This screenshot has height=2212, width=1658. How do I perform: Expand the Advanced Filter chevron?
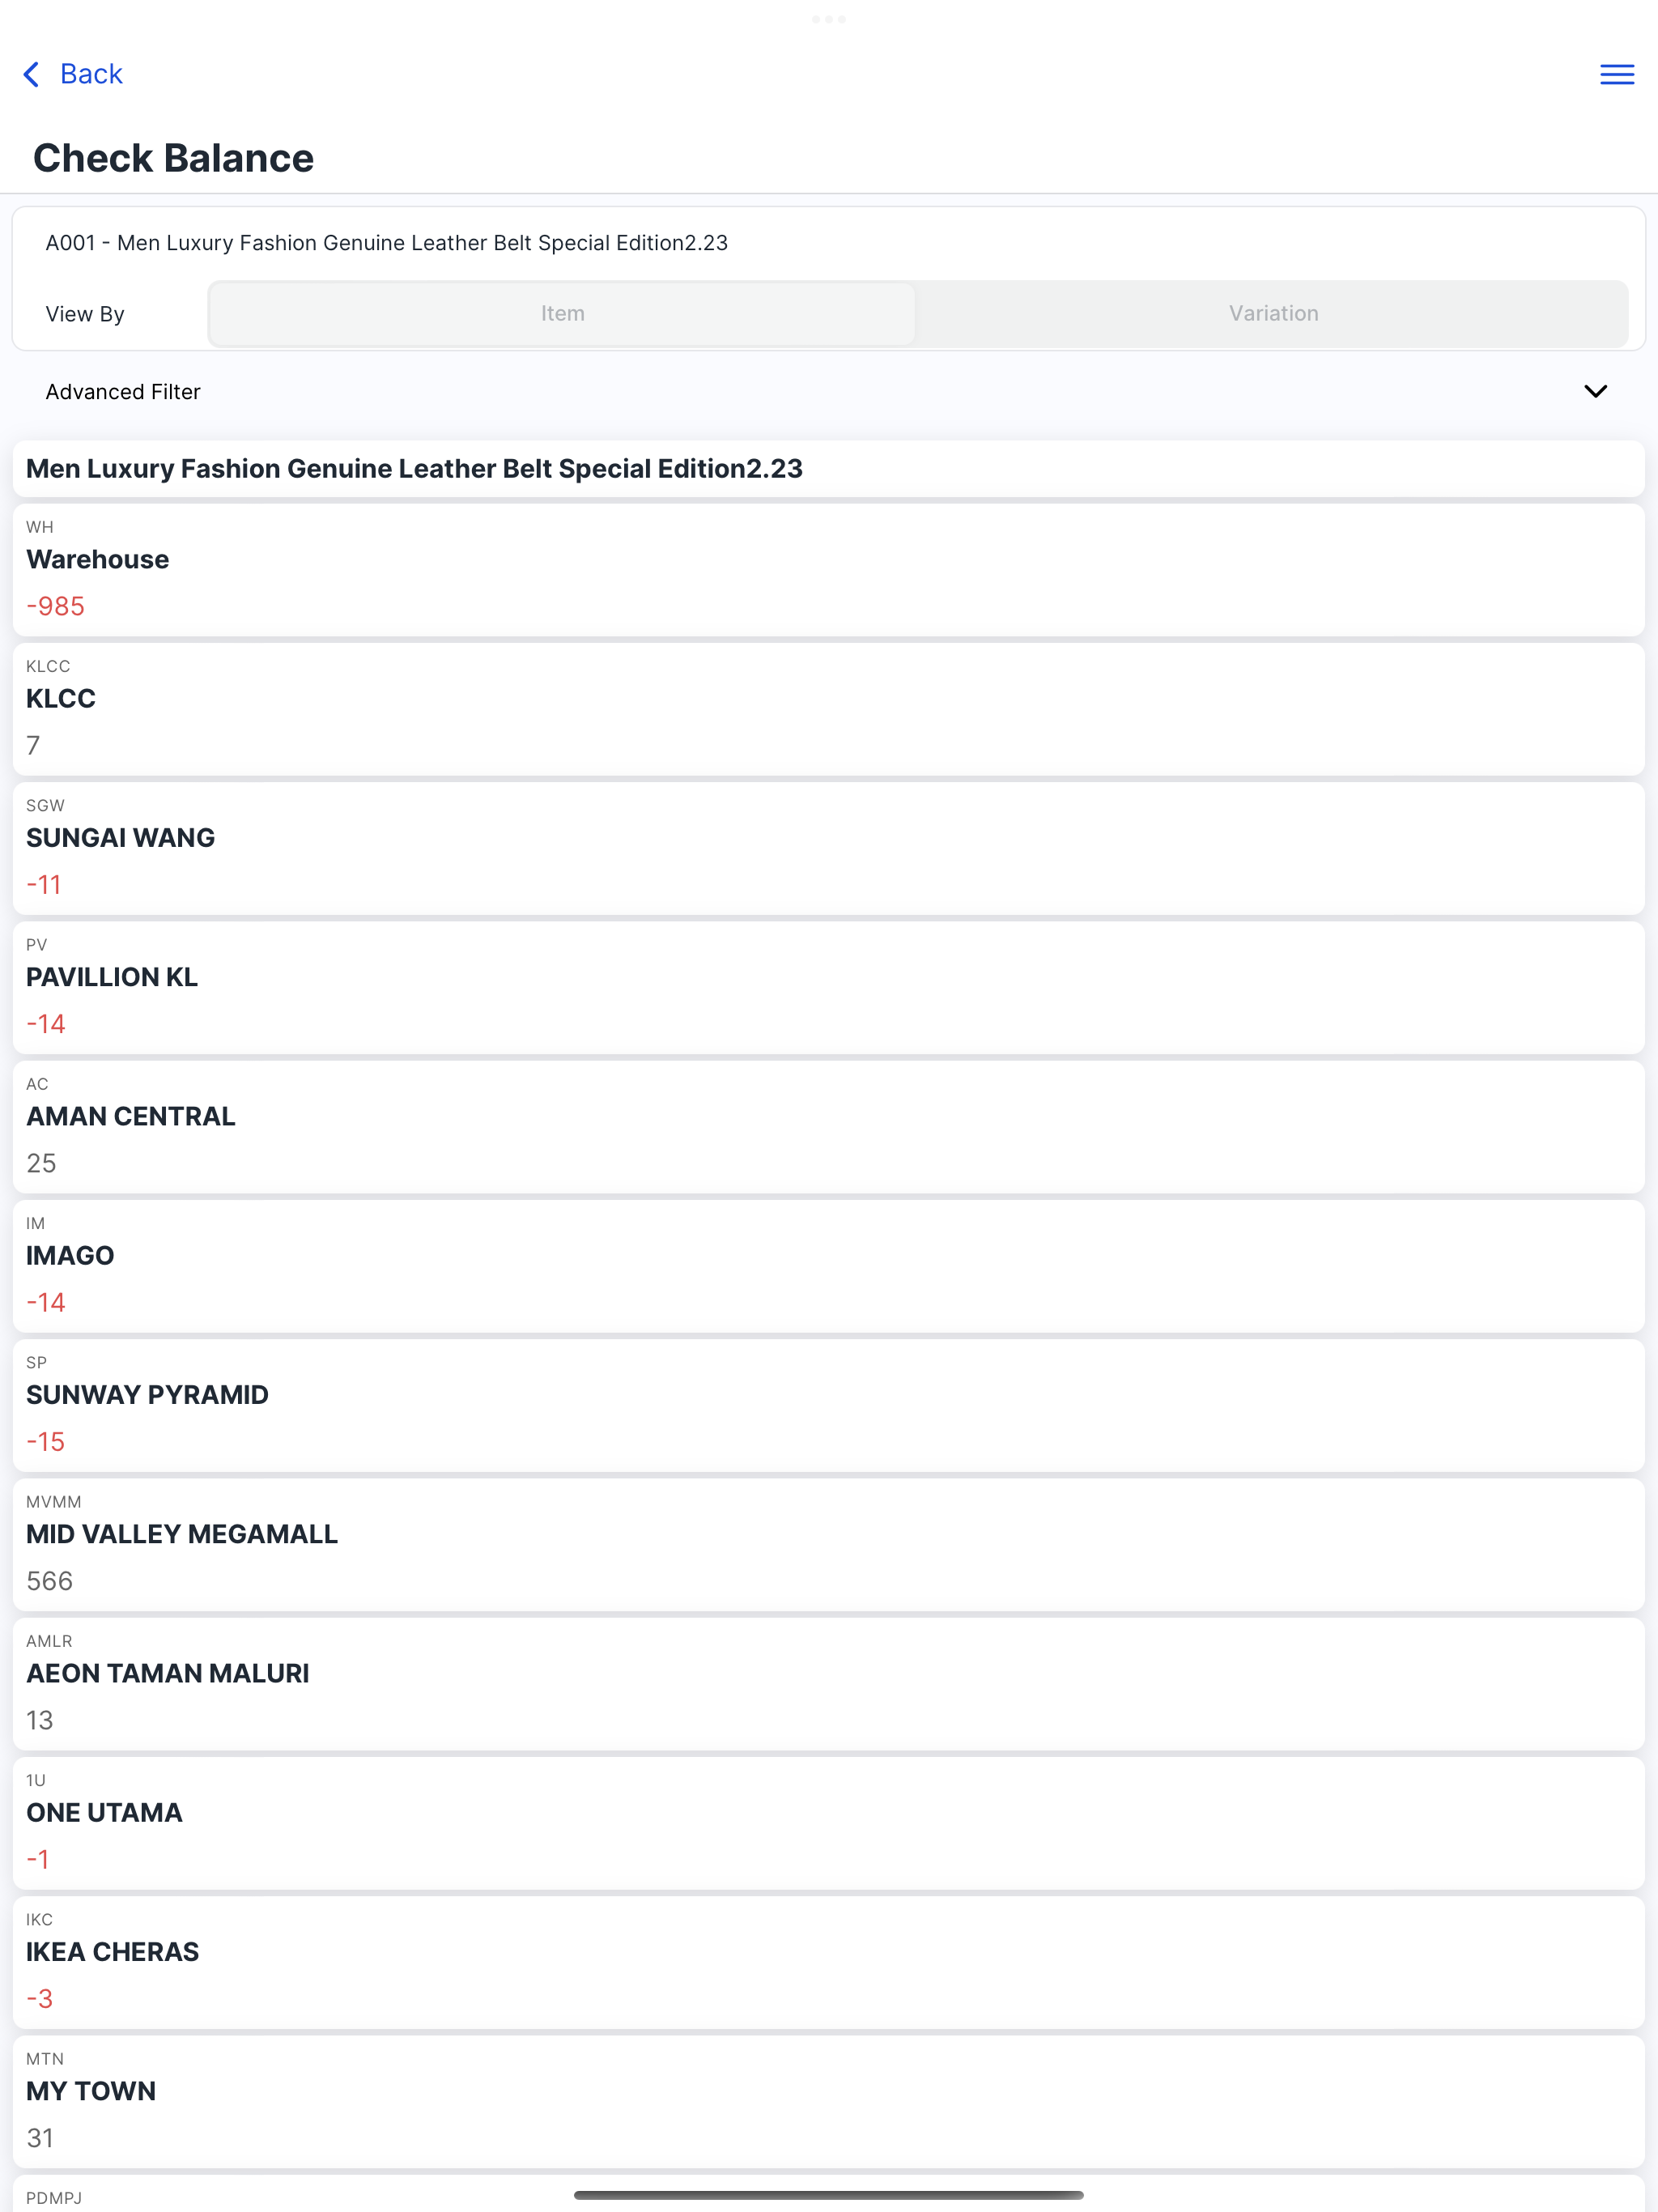1595,391
